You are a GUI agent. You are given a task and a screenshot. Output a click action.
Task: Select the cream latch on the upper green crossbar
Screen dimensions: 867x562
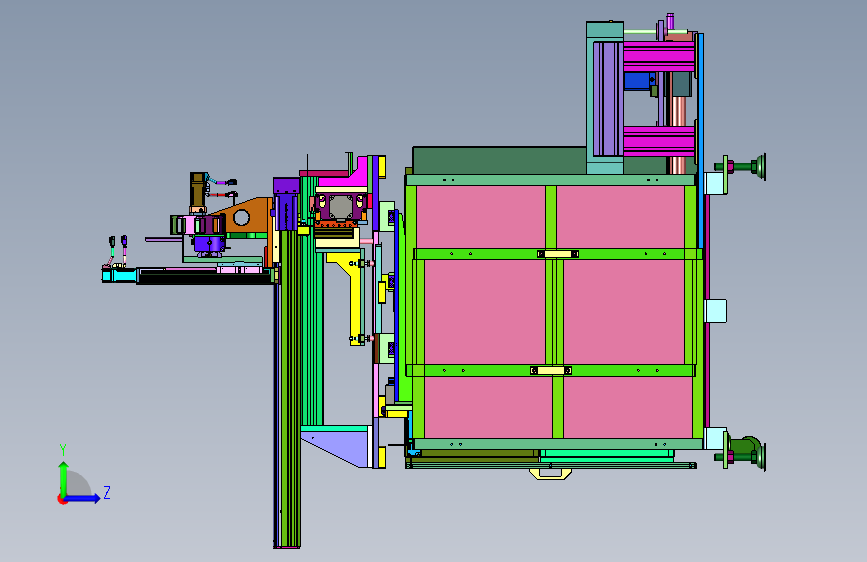point(558,254)
